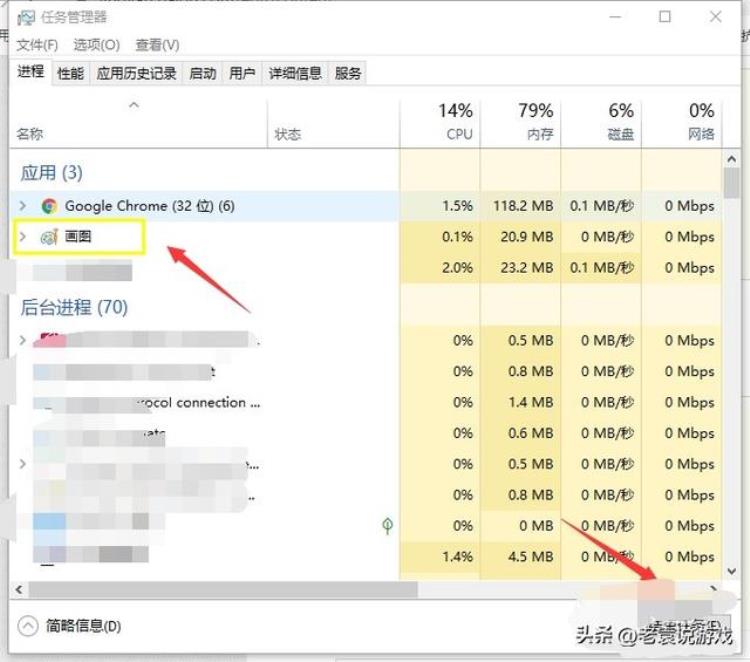Switch to the 服务 tab
This screenshot has height=662, width=750.
point(348,73)
